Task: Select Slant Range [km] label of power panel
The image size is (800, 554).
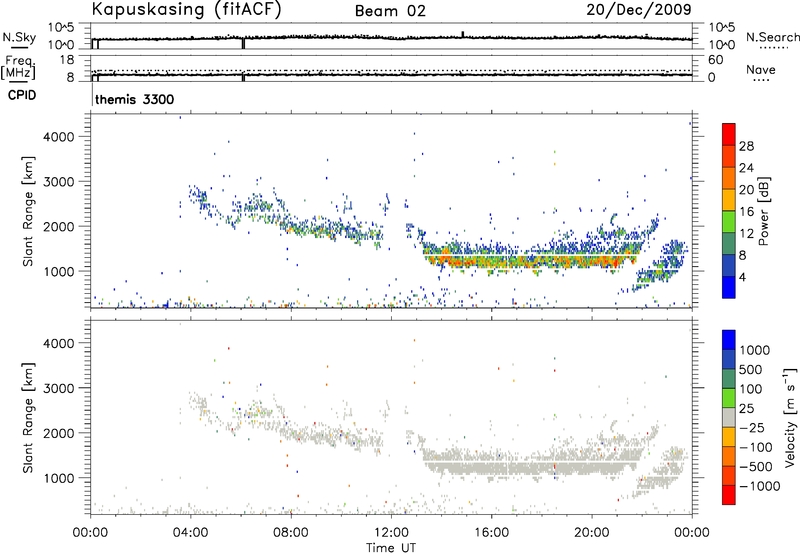Action: [28, 211]
